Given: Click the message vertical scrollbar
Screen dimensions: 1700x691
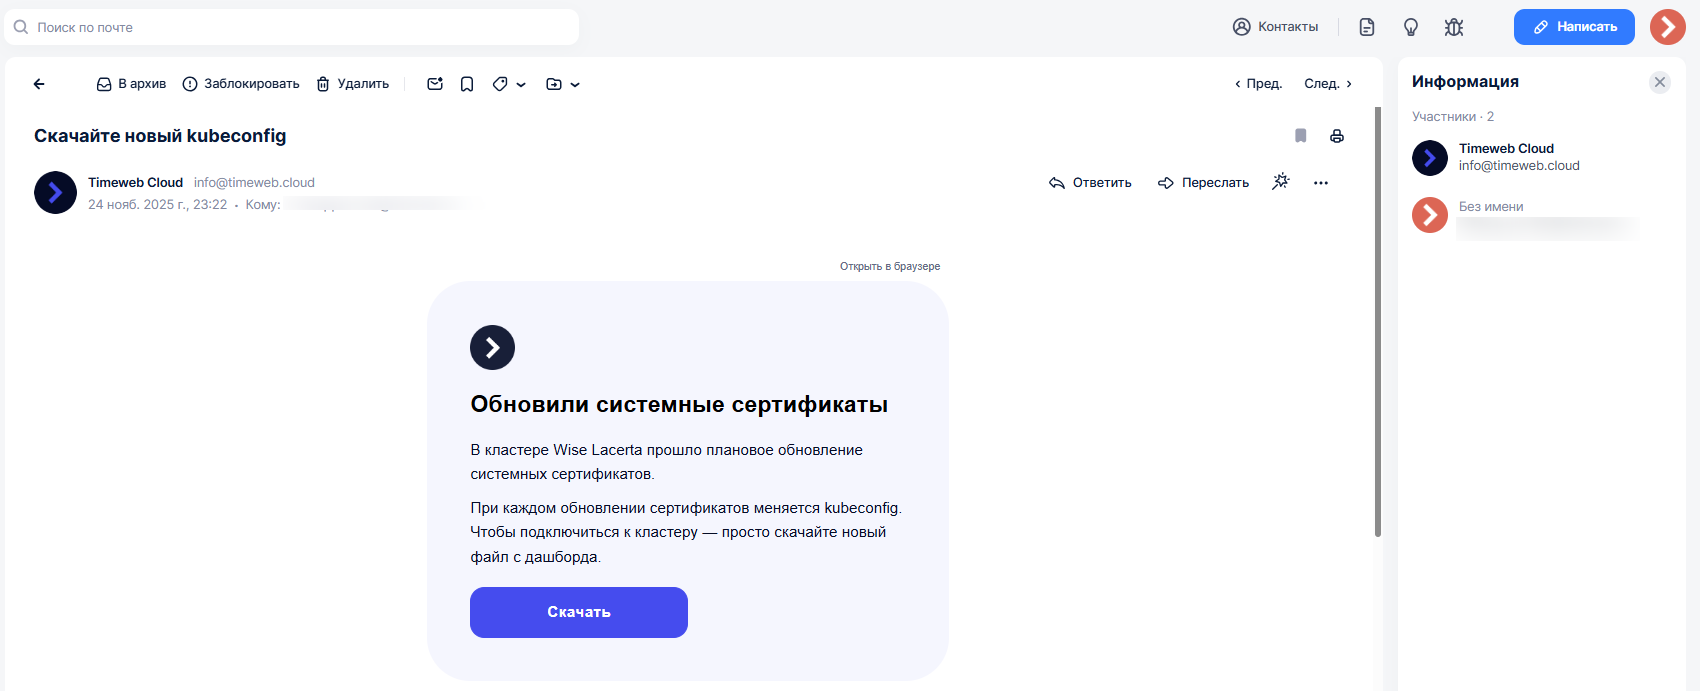Looking at the screenshot, I should pos(1378,320).
